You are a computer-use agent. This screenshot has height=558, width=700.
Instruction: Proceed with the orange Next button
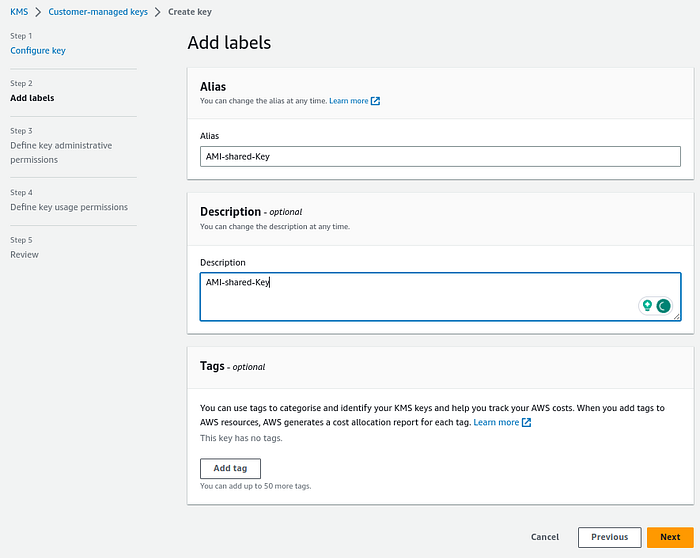tap(670, 537)
